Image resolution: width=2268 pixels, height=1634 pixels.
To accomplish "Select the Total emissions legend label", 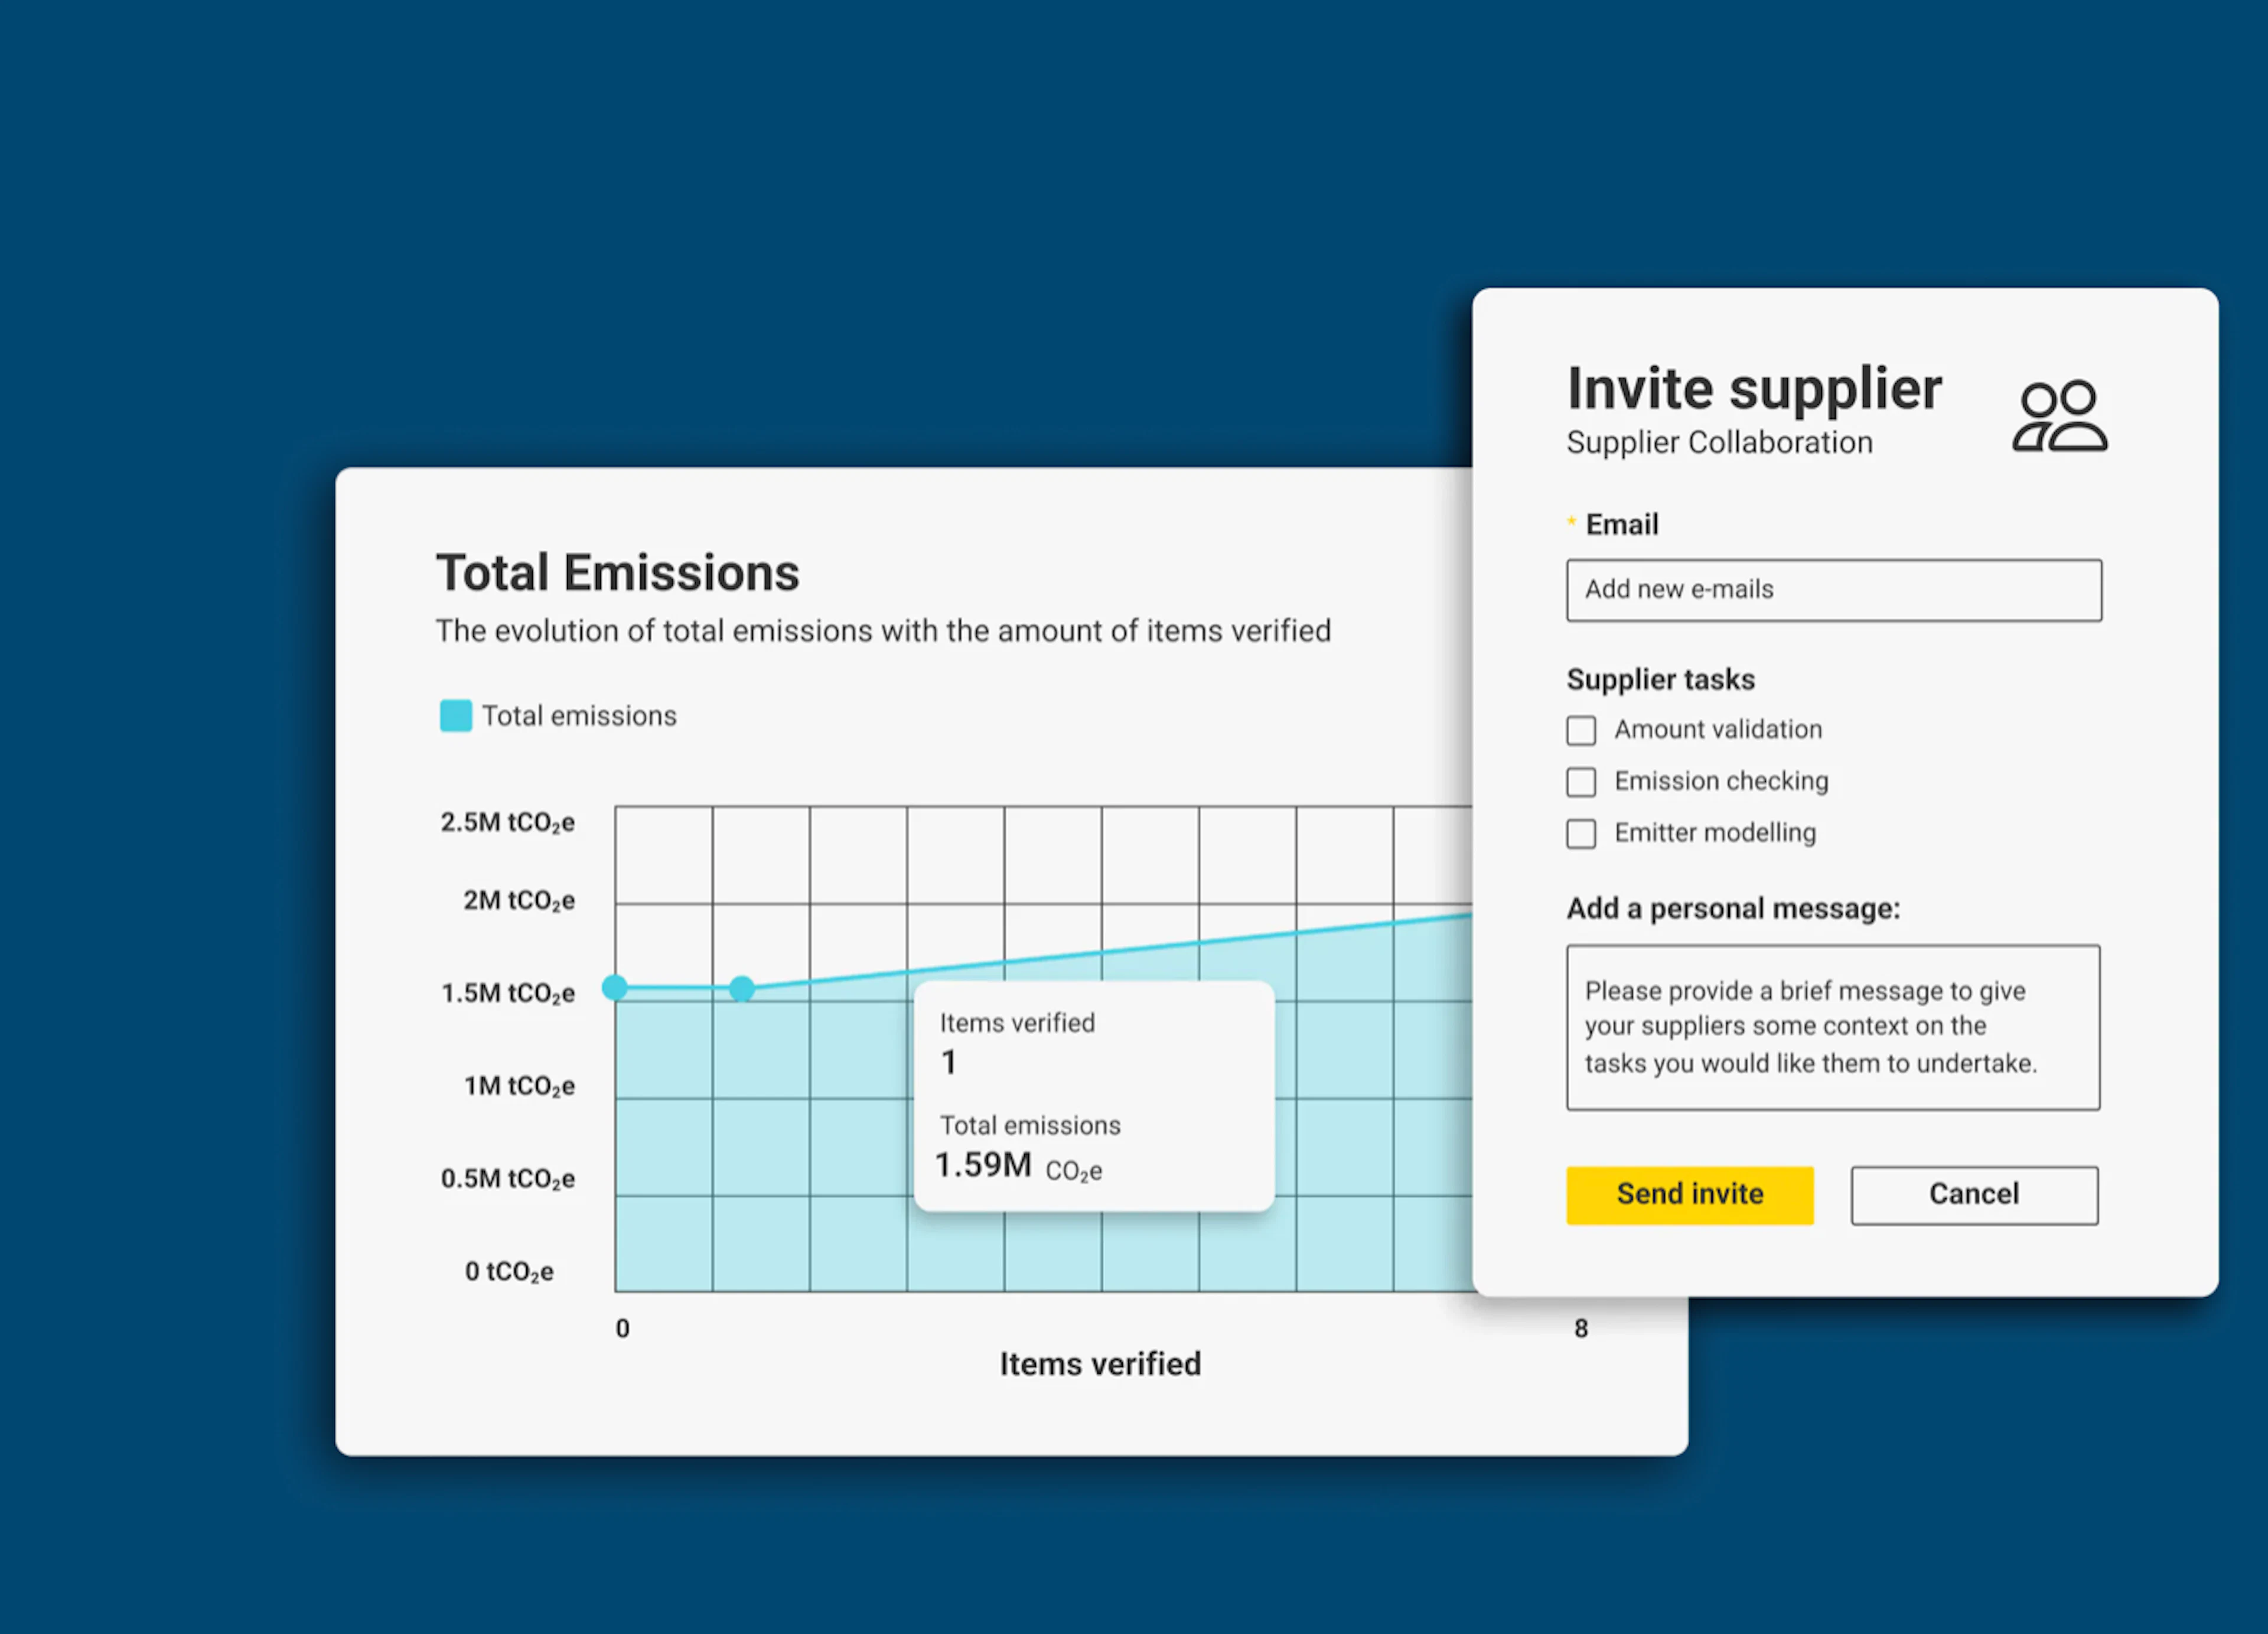I will [579, 715].
